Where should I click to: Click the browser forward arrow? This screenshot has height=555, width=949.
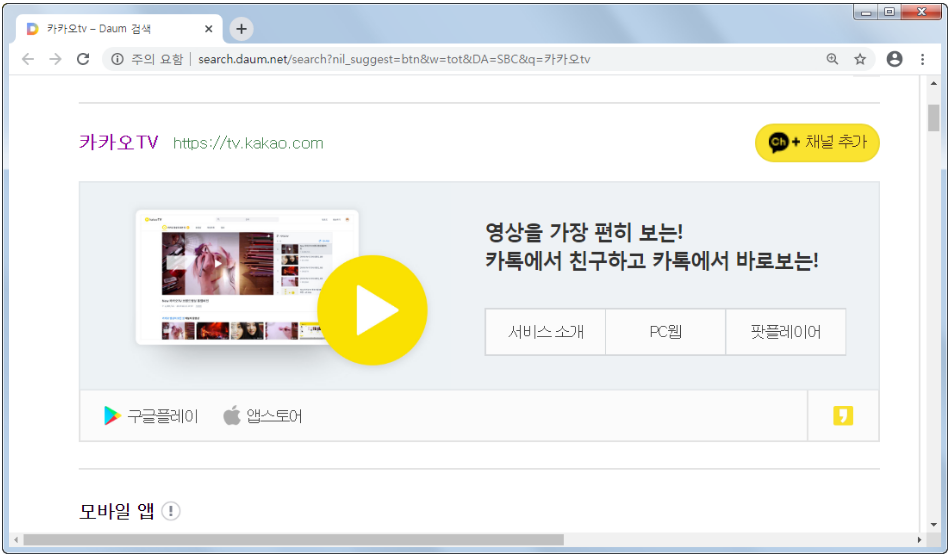click(x=55, y=59)
